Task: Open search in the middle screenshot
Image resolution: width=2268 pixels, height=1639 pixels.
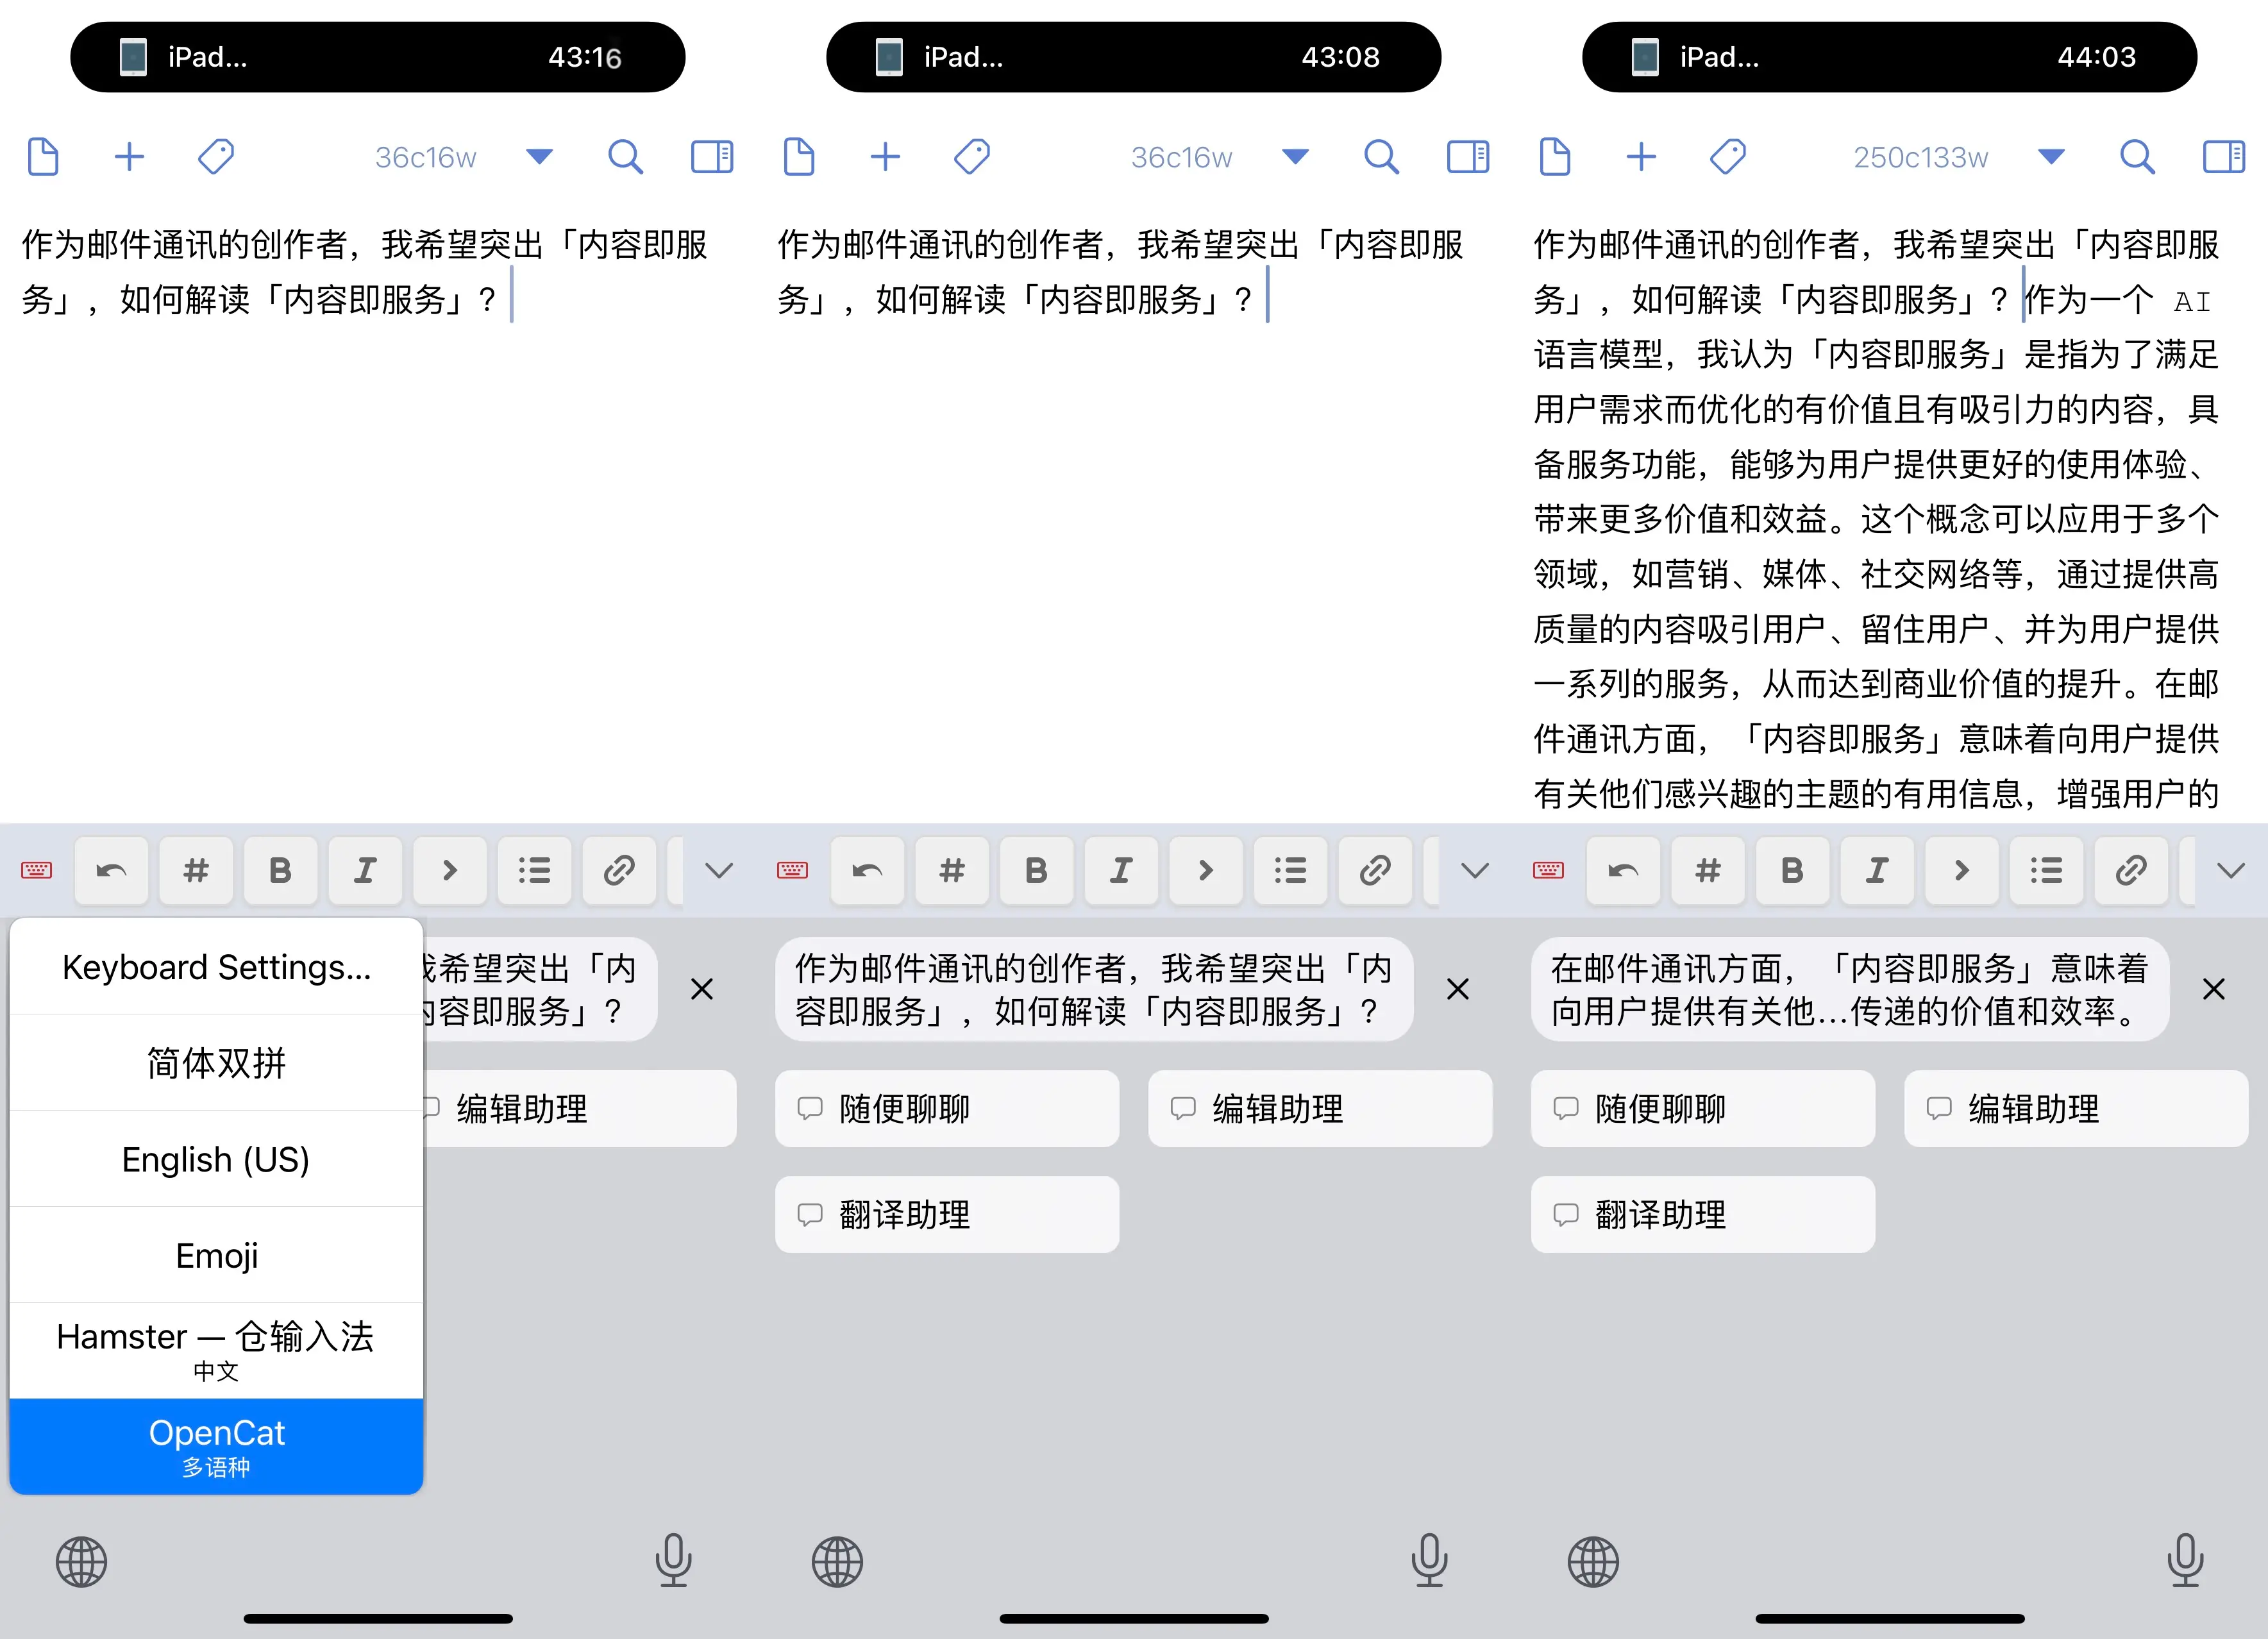Action: tap(1381, 157)
